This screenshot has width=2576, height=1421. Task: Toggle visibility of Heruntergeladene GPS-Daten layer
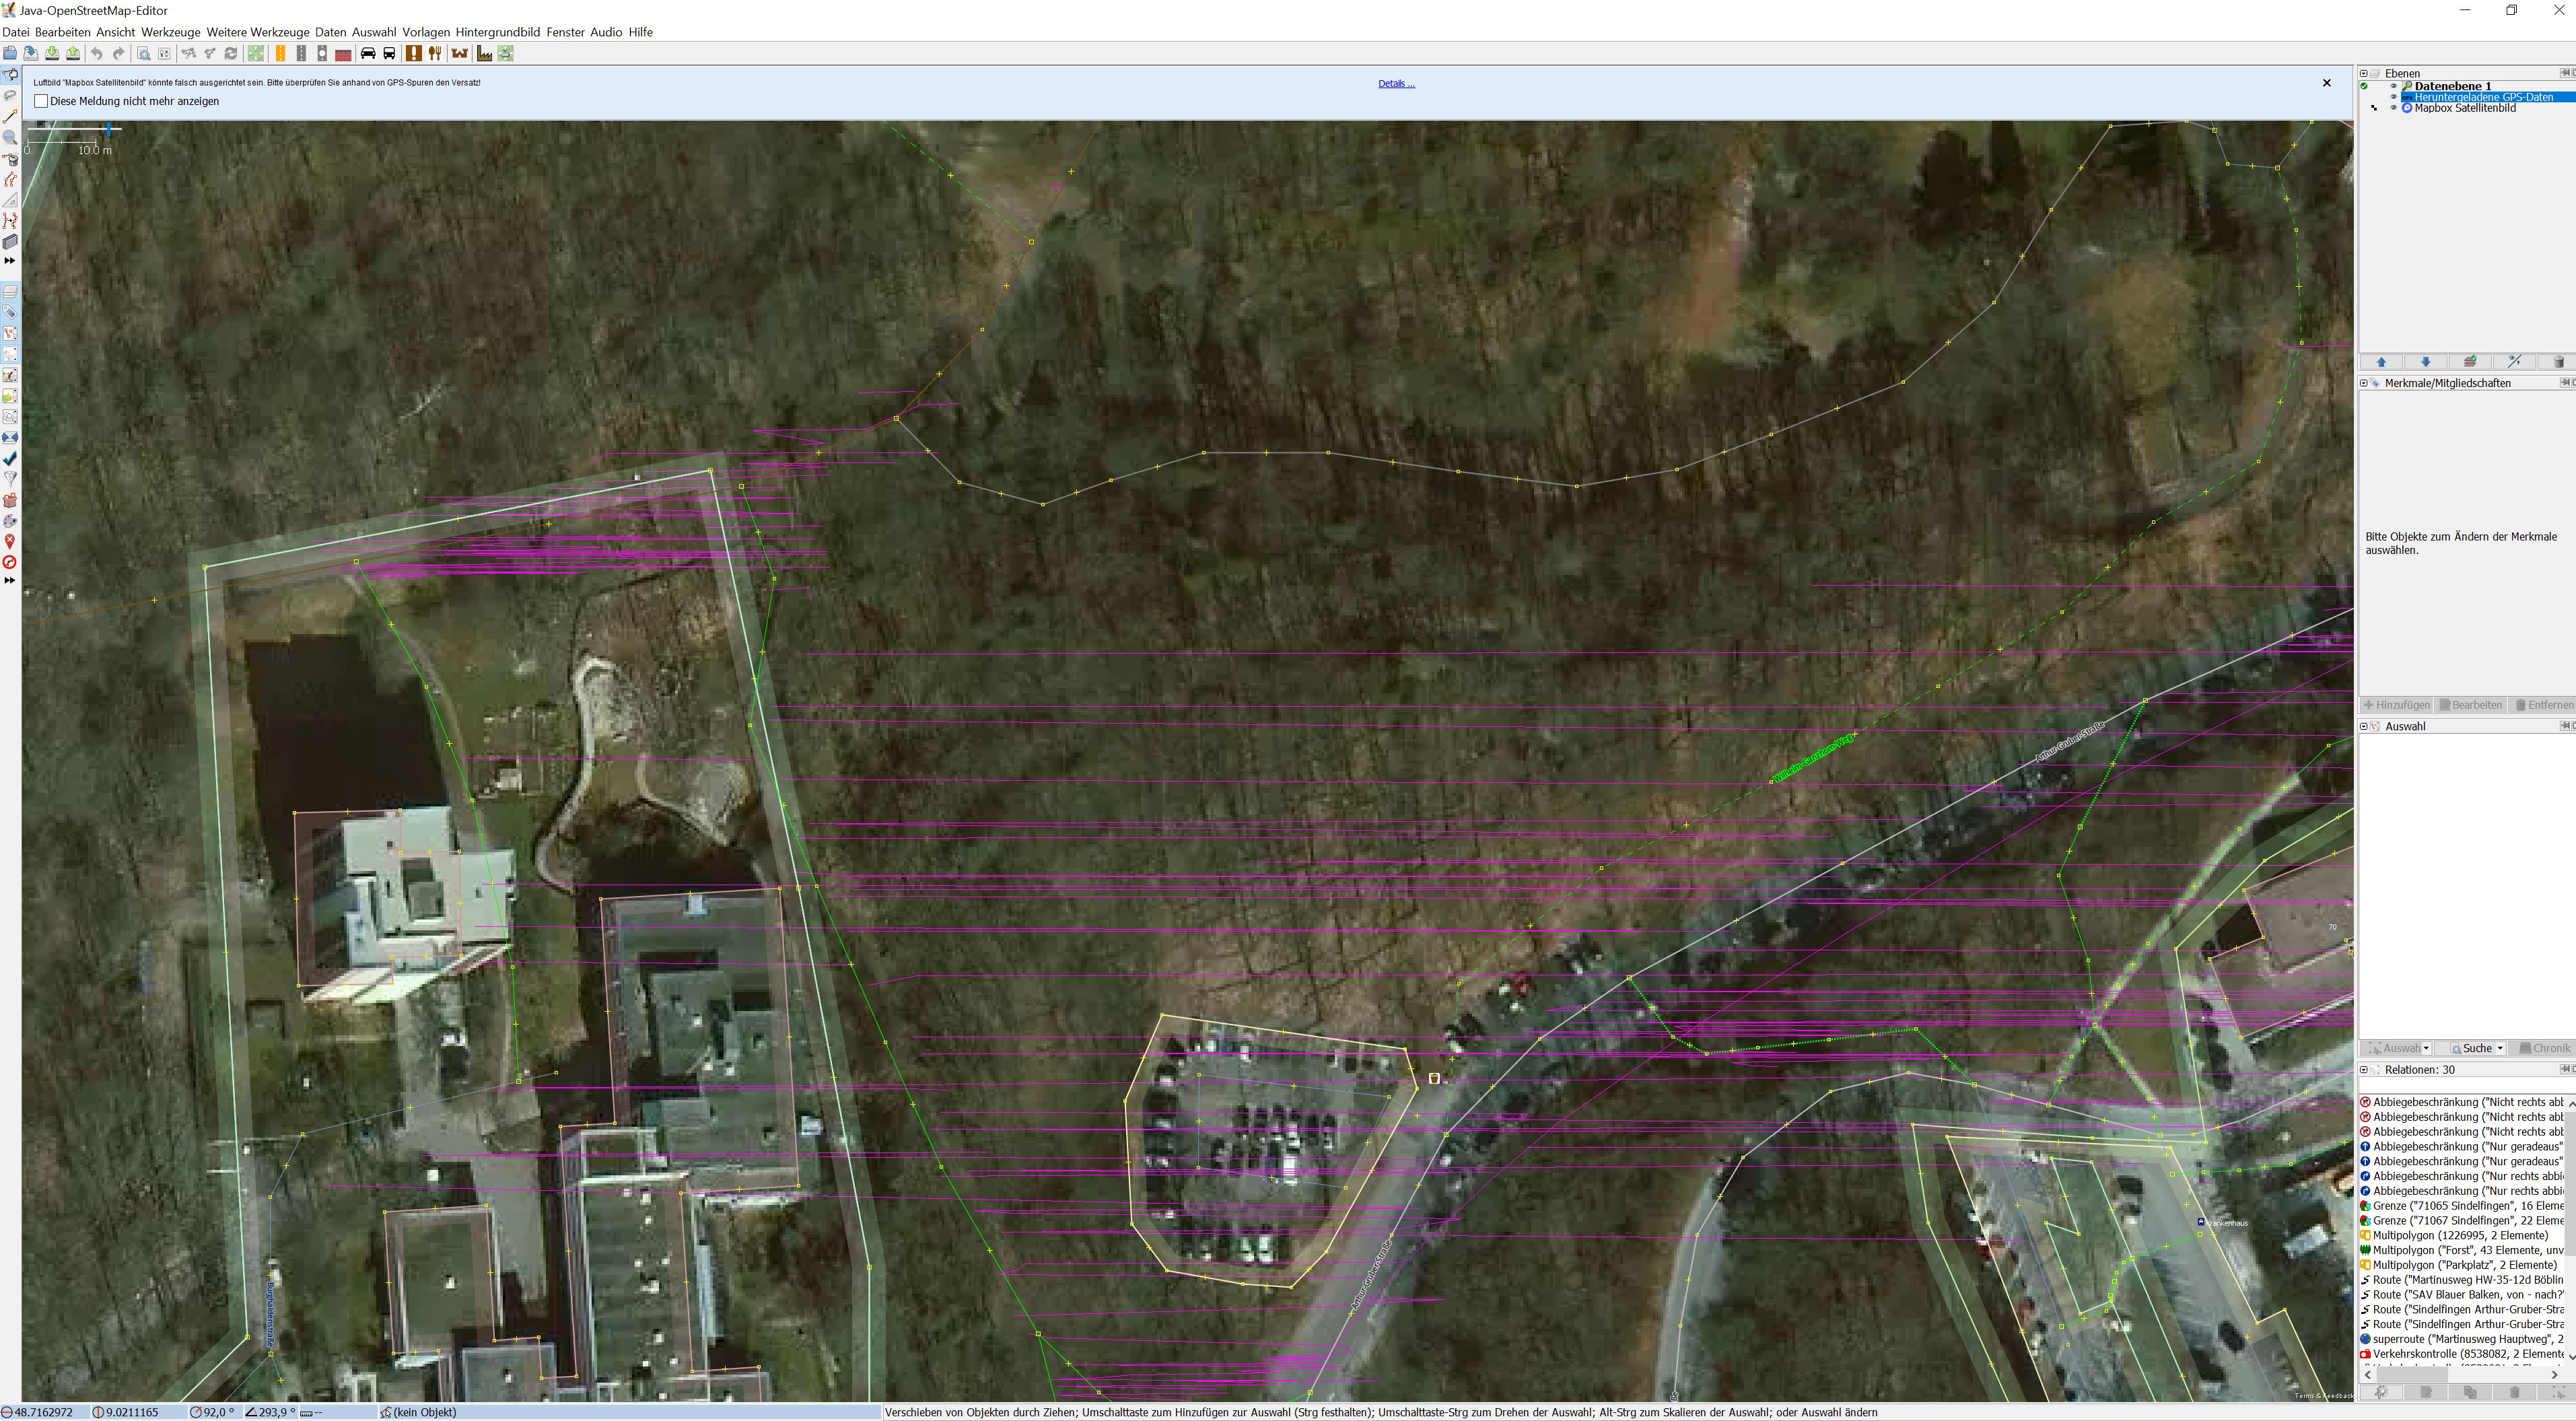point(2394,97)
